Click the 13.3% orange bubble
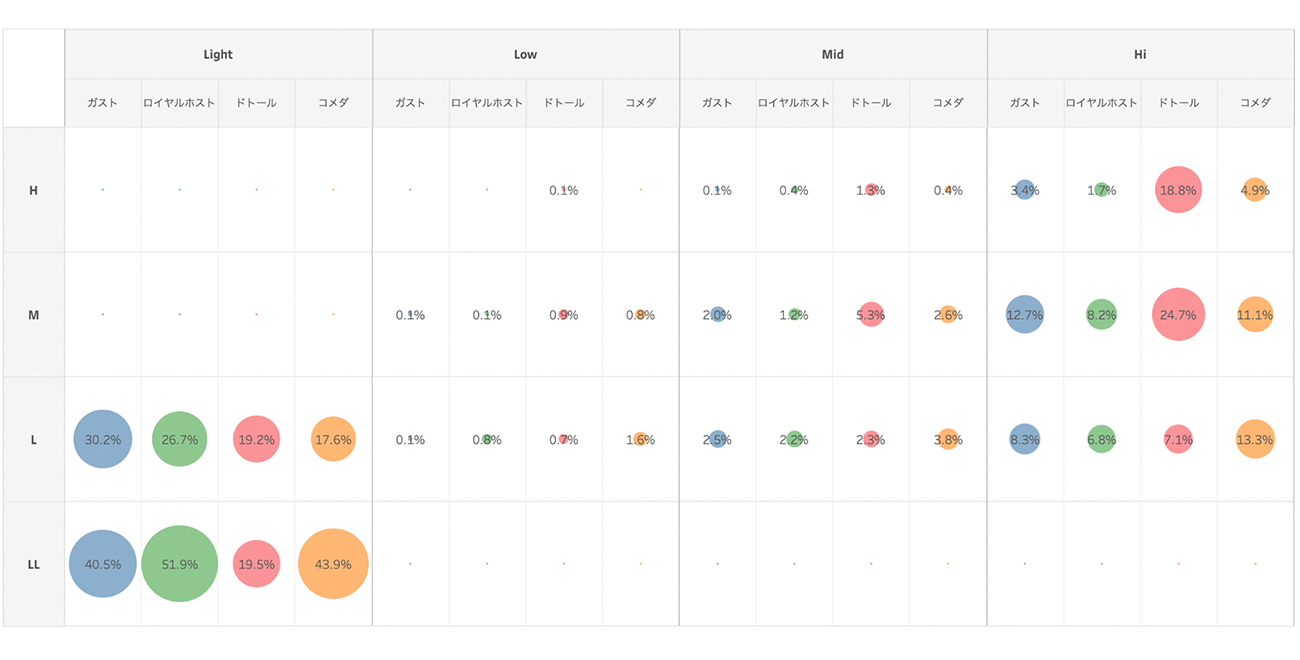The height and width of the screenshot is (660, 1300). click(x=1255, y=439)
